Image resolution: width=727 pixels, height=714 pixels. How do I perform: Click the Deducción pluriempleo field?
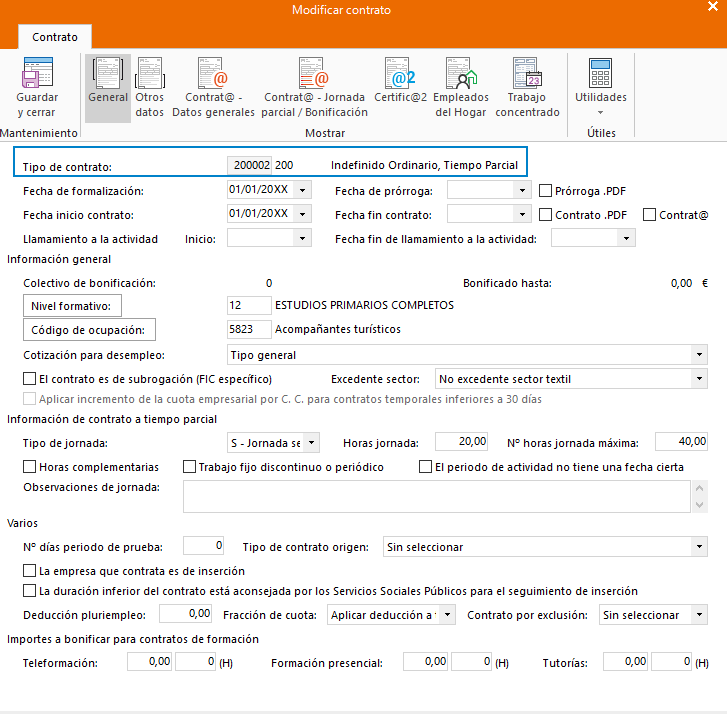pos(185,613)
